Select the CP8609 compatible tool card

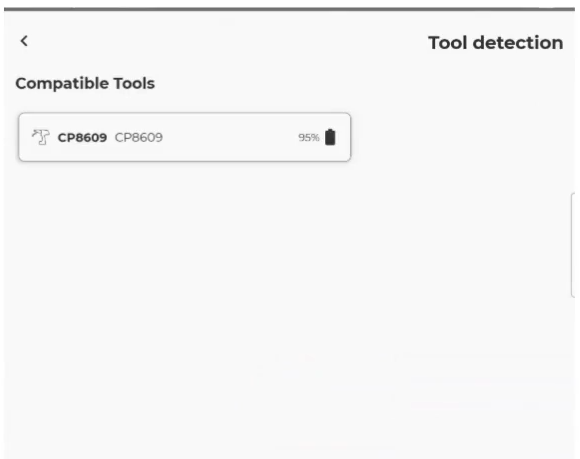185,137
